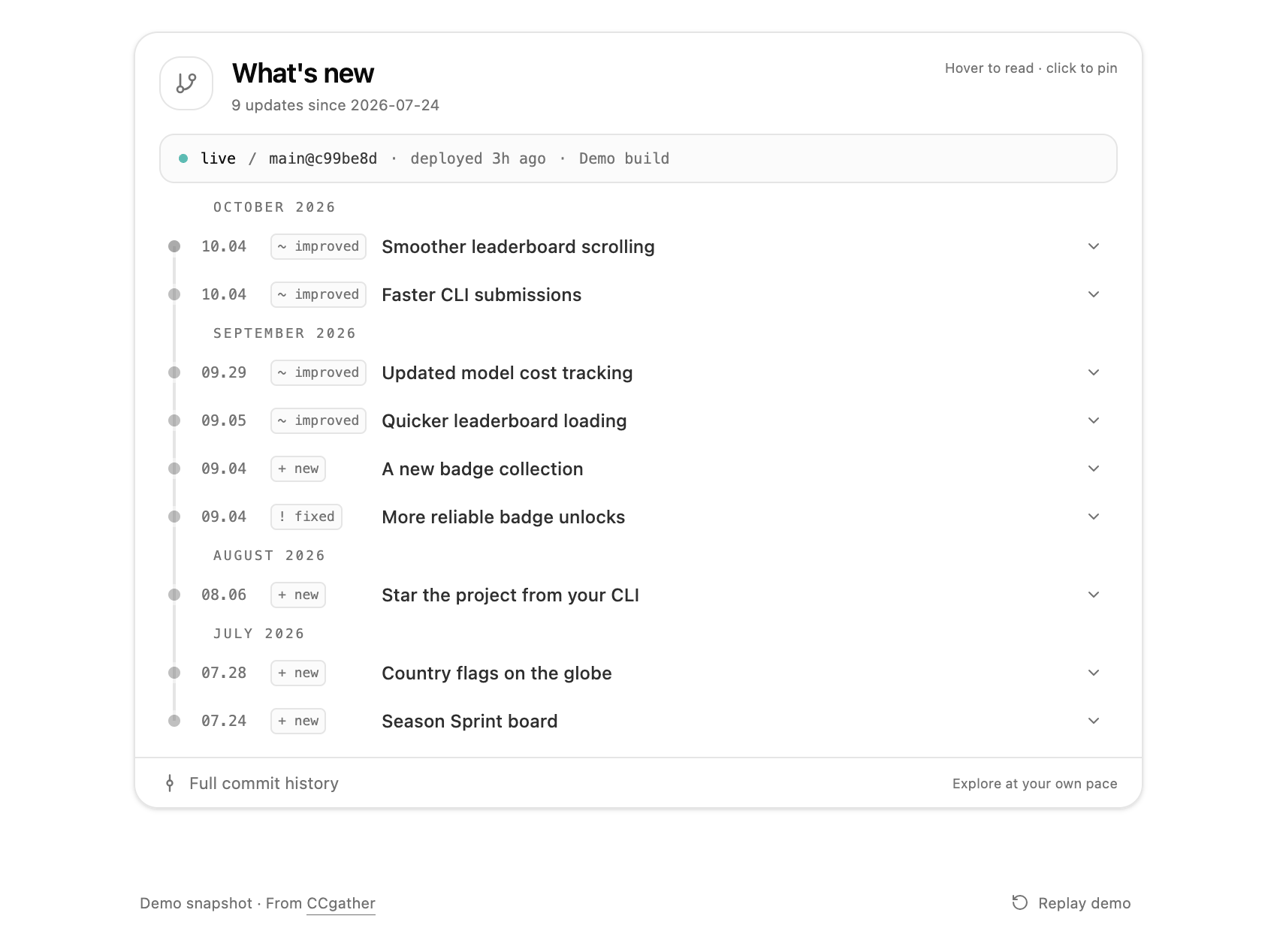Click the timeline dot for A new badge collection

point(174,468)
